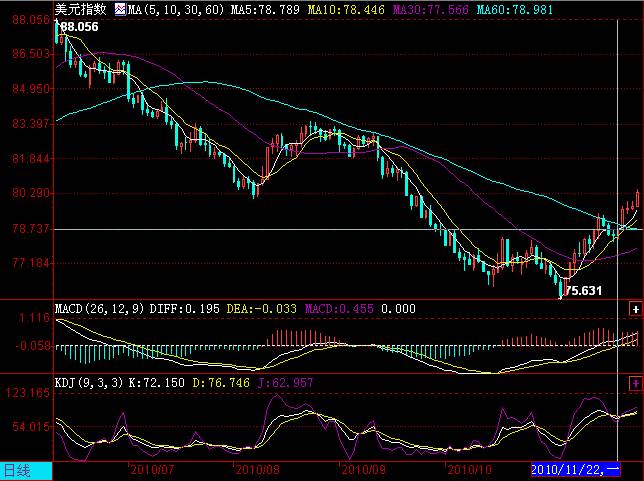Click the 78.737 price axis label
The width and height of the screenshot is (644, 481).
[31, 228]
